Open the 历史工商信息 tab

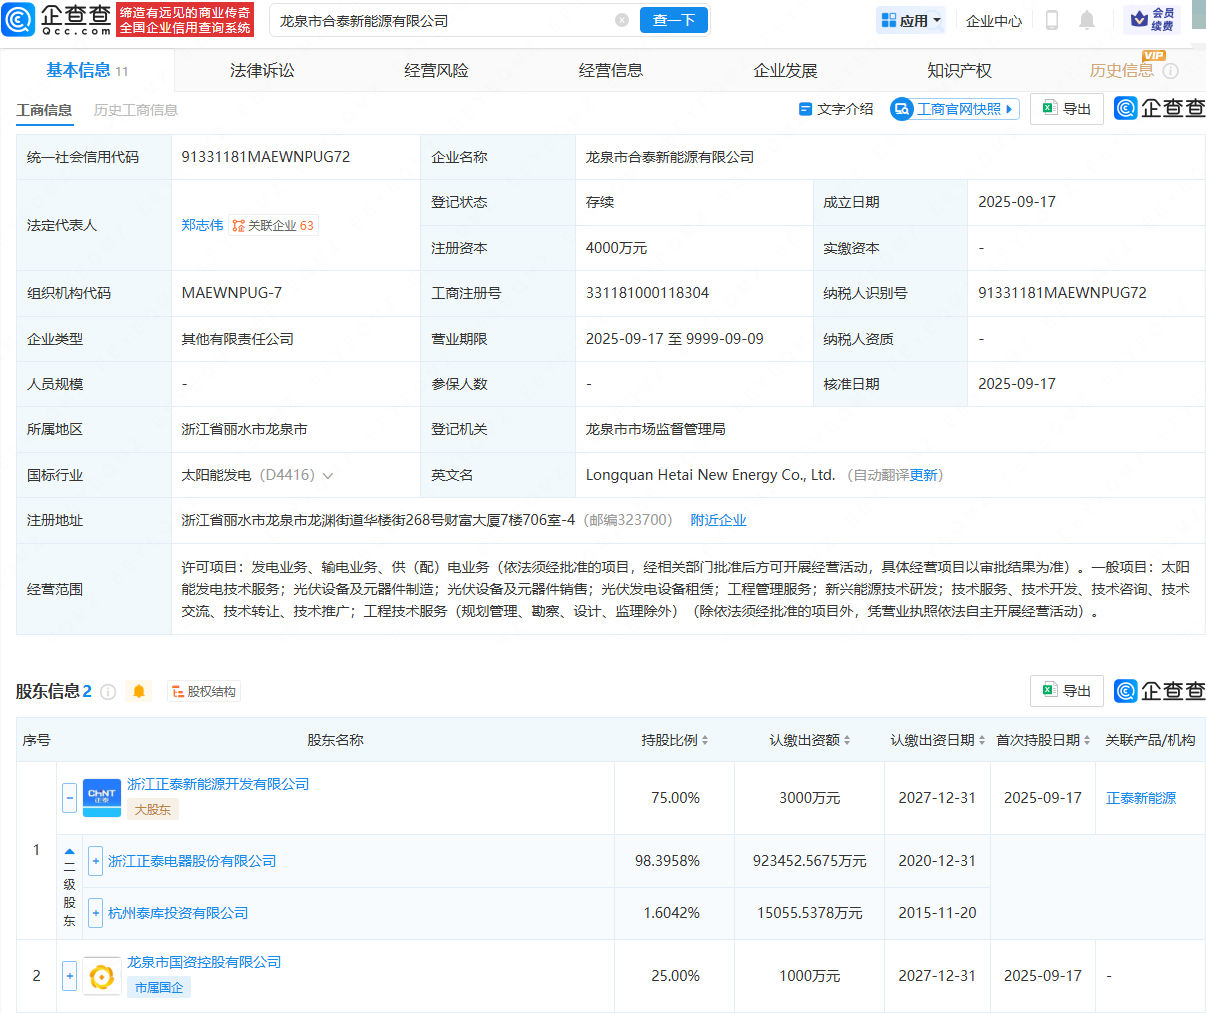click(x=136, y=111)
